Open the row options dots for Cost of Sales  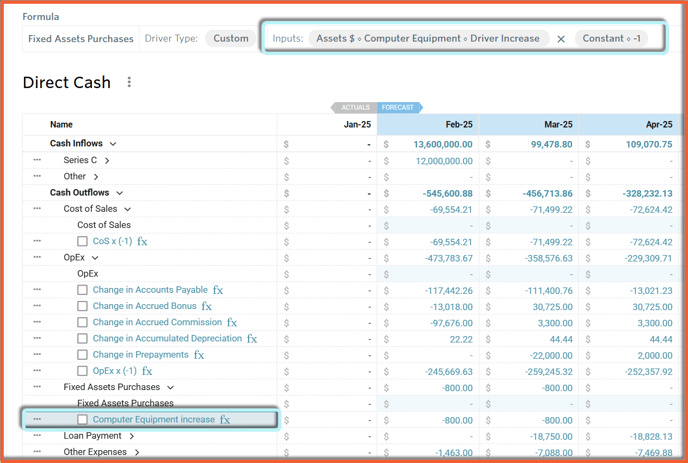[x=37, y=209]
